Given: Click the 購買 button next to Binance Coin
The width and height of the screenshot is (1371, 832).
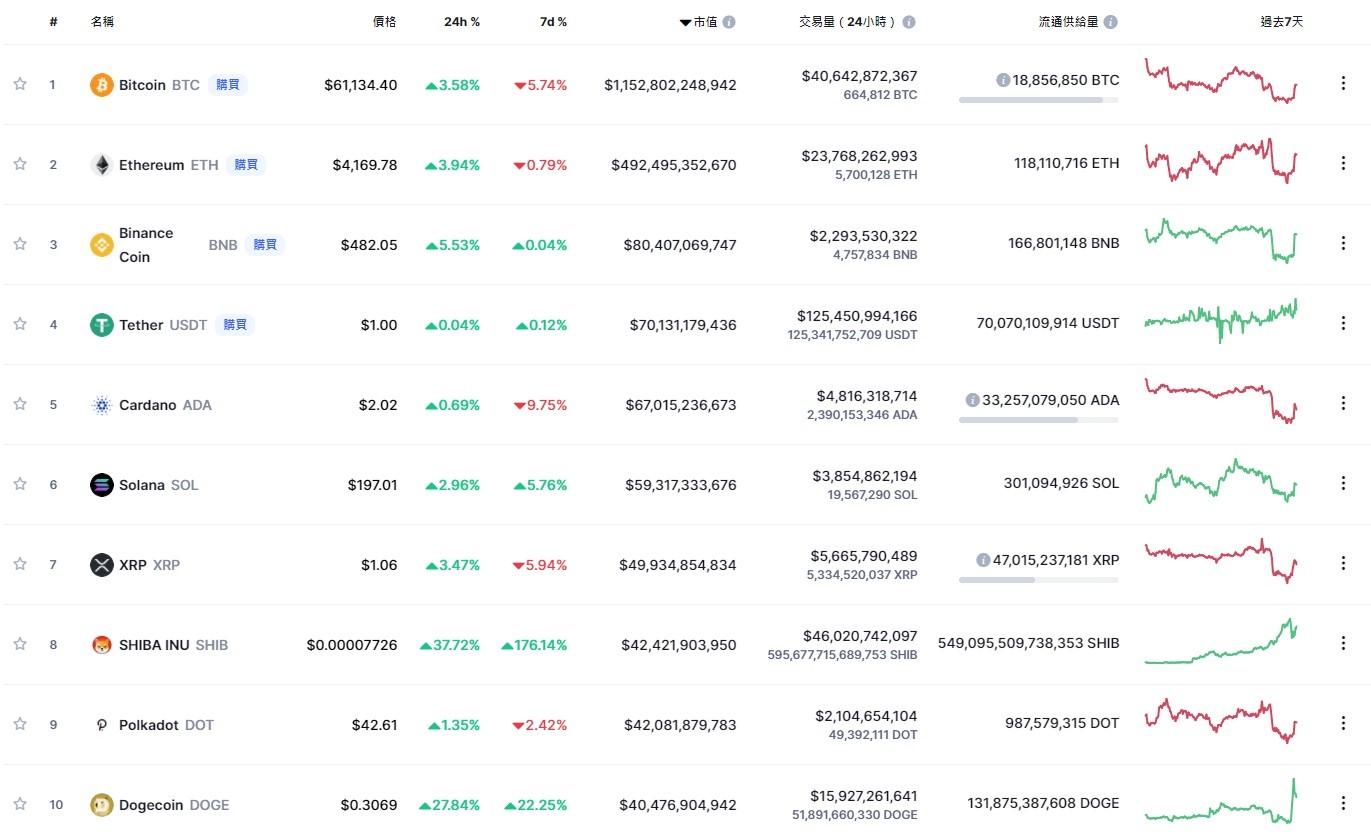Looking at the screenshot, I should point(265,245).
